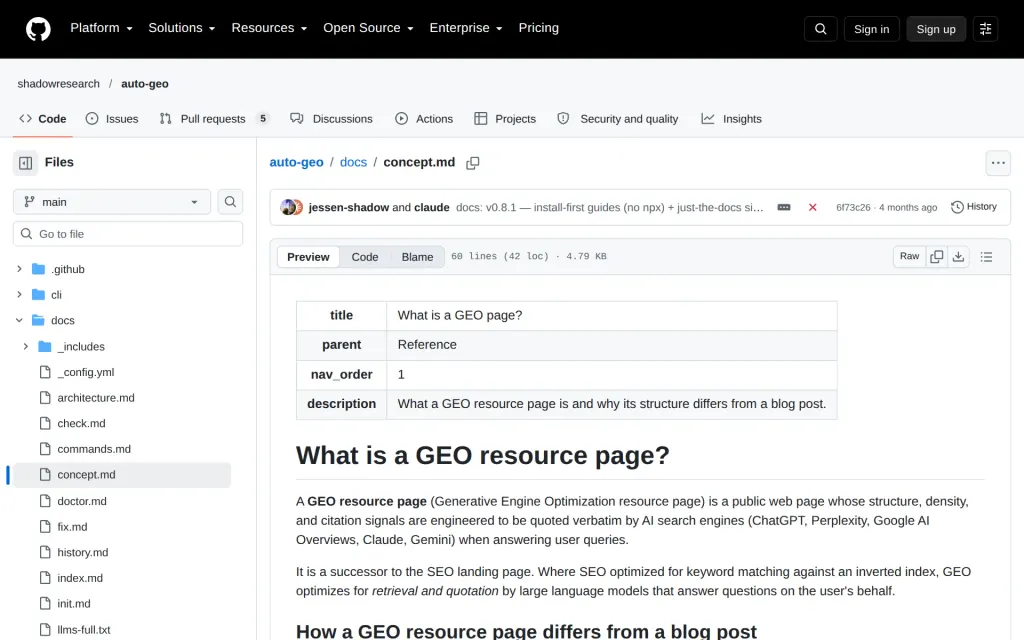
Task: Open fix.md in the file tree
Action: pos(72,526)
